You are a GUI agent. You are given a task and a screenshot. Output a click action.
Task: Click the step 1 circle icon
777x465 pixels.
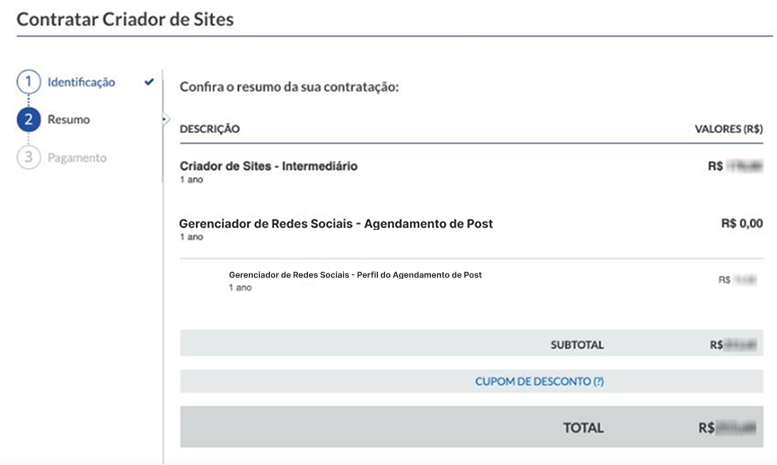[28, 82]
